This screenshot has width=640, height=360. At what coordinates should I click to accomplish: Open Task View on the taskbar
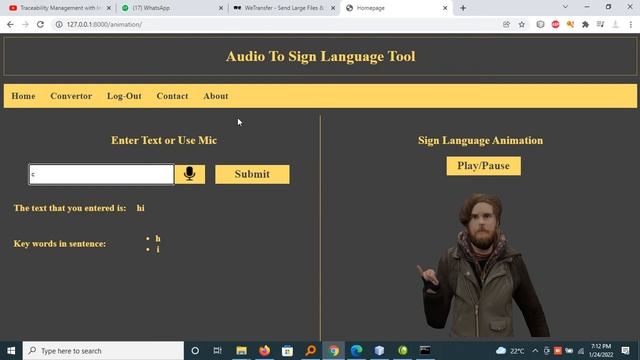click(218, 351)
